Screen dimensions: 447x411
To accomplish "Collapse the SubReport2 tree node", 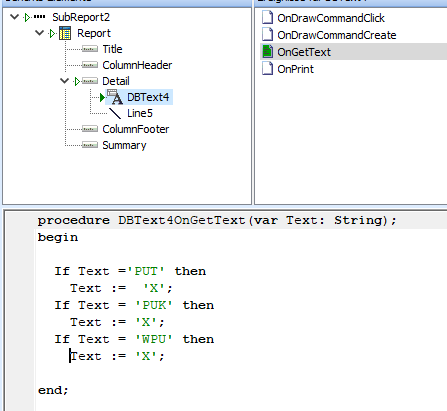I will point(14,17).
